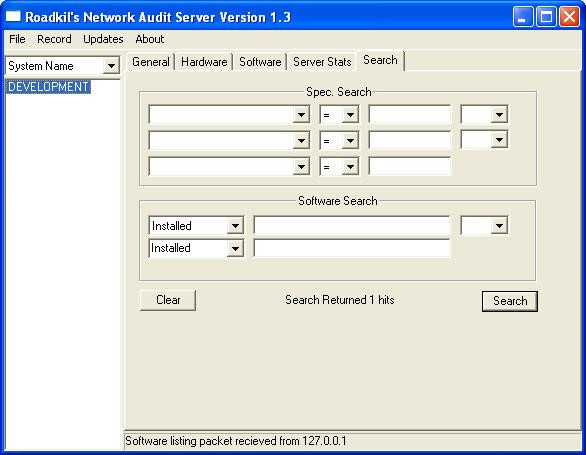Click first Spec. Search value field
586x455 pixels.
(x=410, y=114)
